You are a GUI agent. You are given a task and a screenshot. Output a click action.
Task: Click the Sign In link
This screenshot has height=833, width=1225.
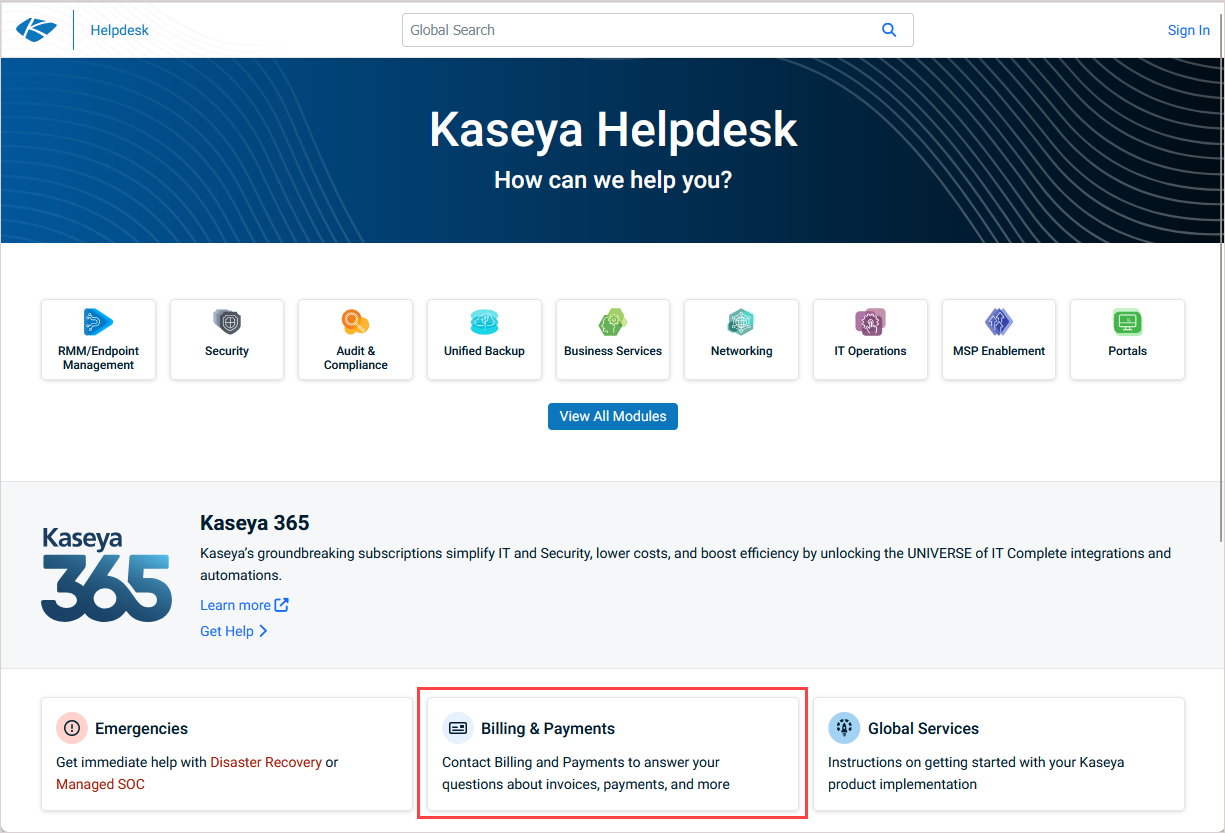(x=1188, y=30)
